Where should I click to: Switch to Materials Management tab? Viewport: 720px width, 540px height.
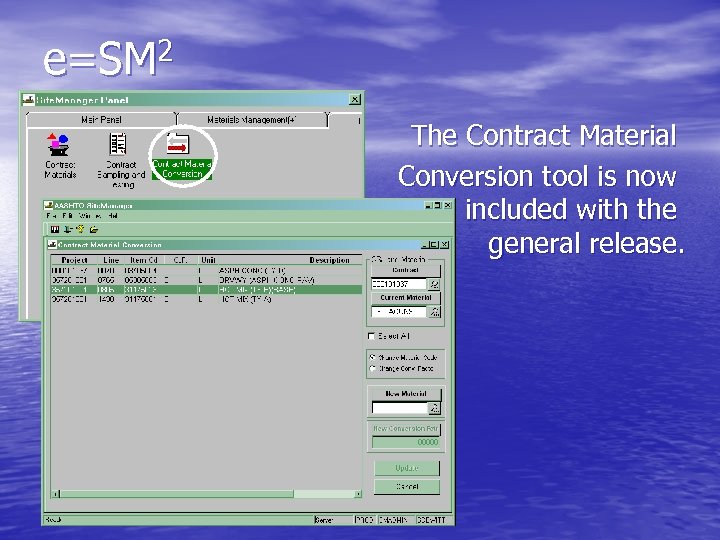[252, 120]
